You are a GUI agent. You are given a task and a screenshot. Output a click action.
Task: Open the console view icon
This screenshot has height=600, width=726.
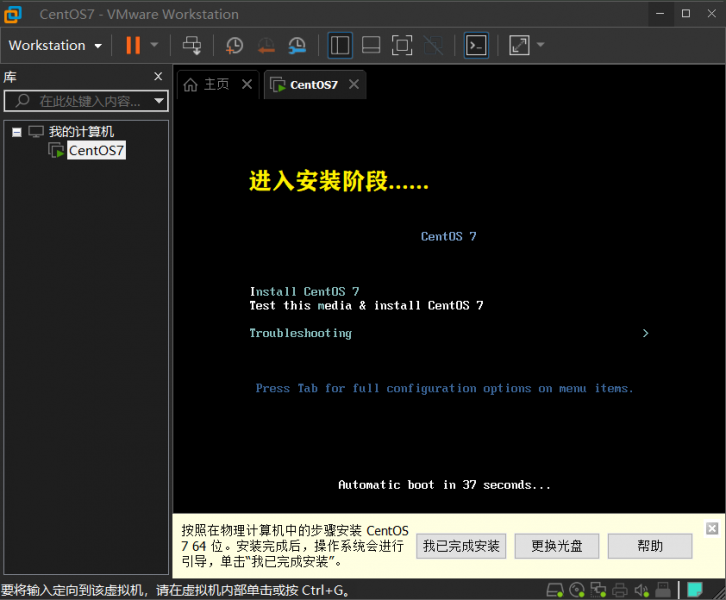tap(477, 45)
